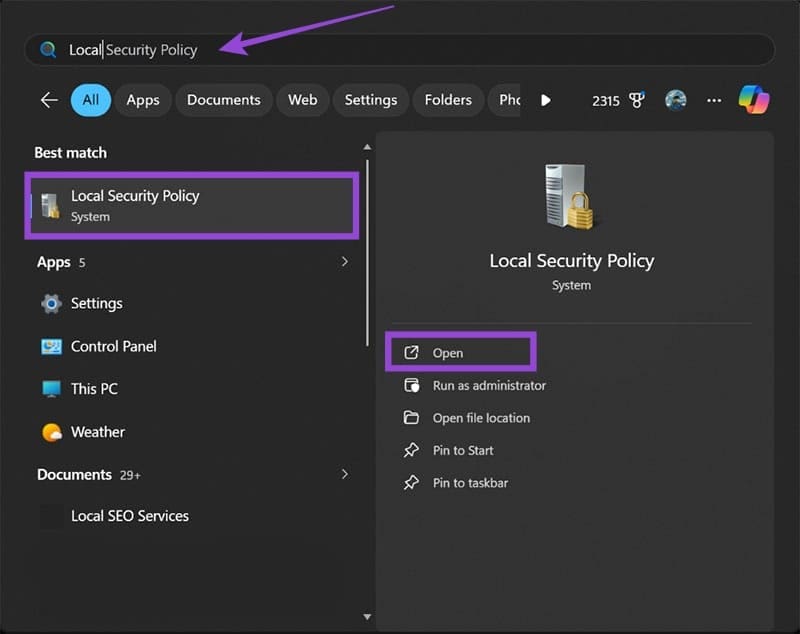Viewport: 800px width, 634px height.
Task: Open Control Panel from app results
Action: (x=113, y=347)
